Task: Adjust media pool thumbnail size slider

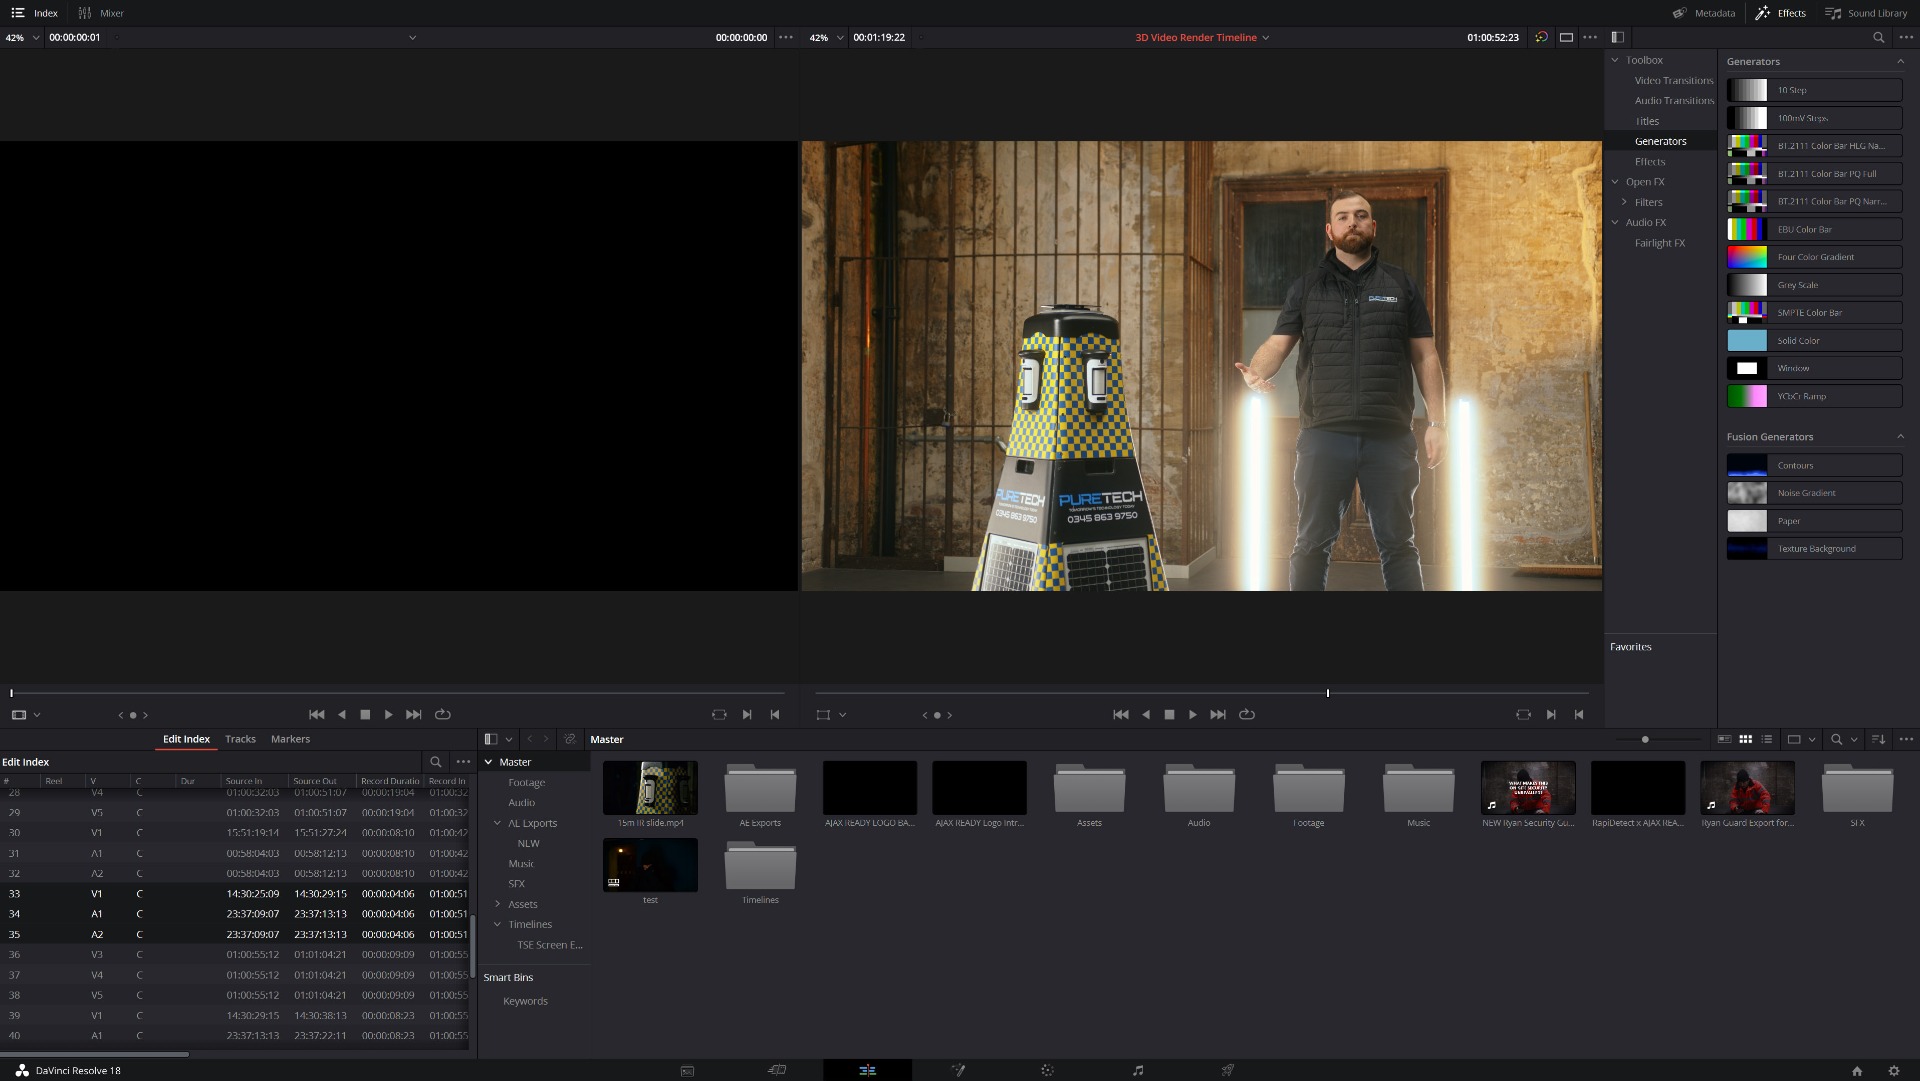Action: pos(1645,739)
